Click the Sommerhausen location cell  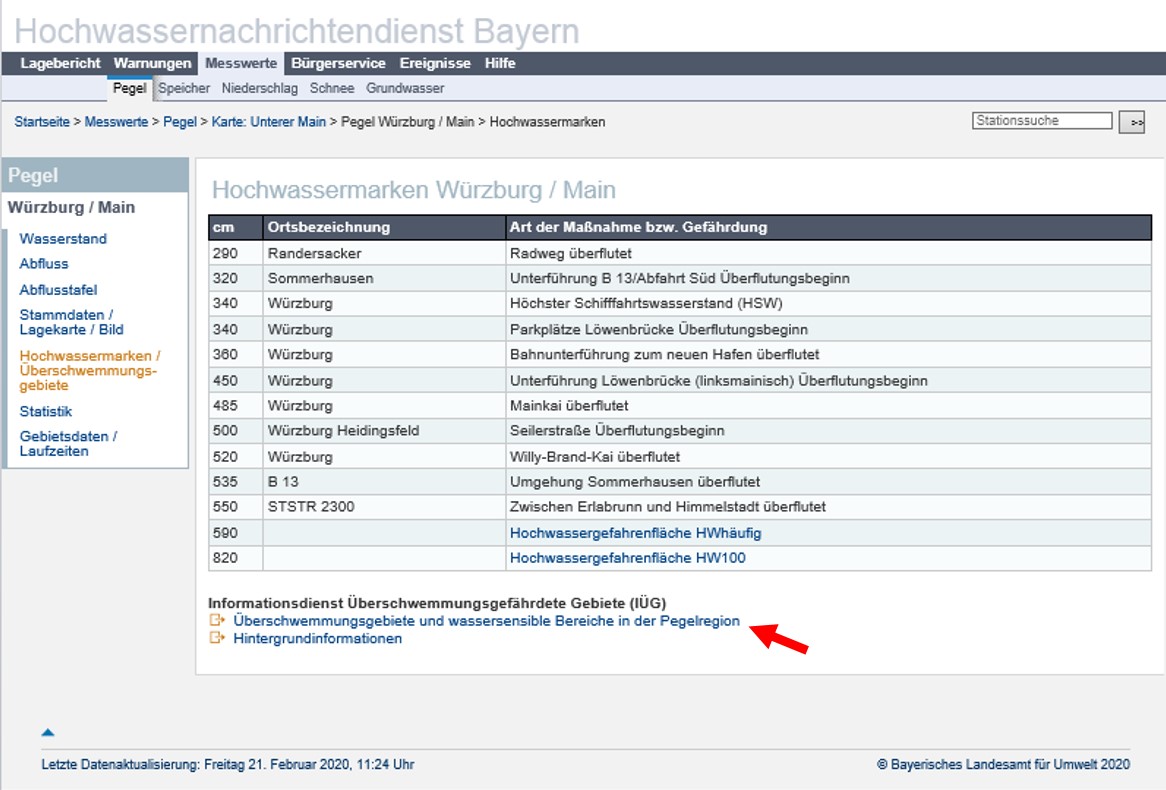coord(384,278)
